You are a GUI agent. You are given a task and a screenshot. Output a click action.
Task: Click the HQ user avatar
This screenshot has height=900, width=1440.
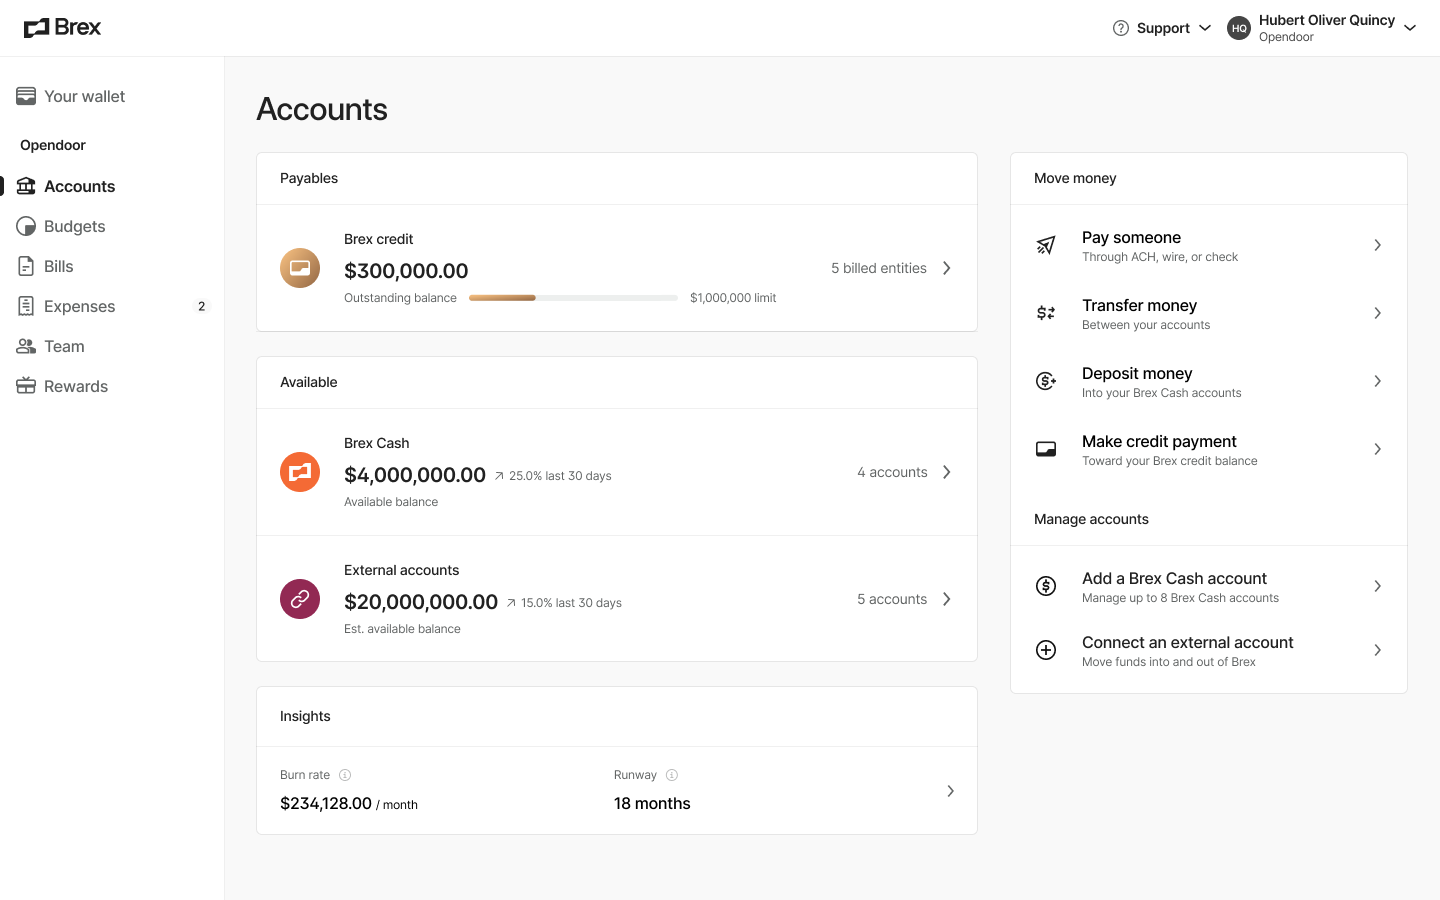coord(1239,28)
